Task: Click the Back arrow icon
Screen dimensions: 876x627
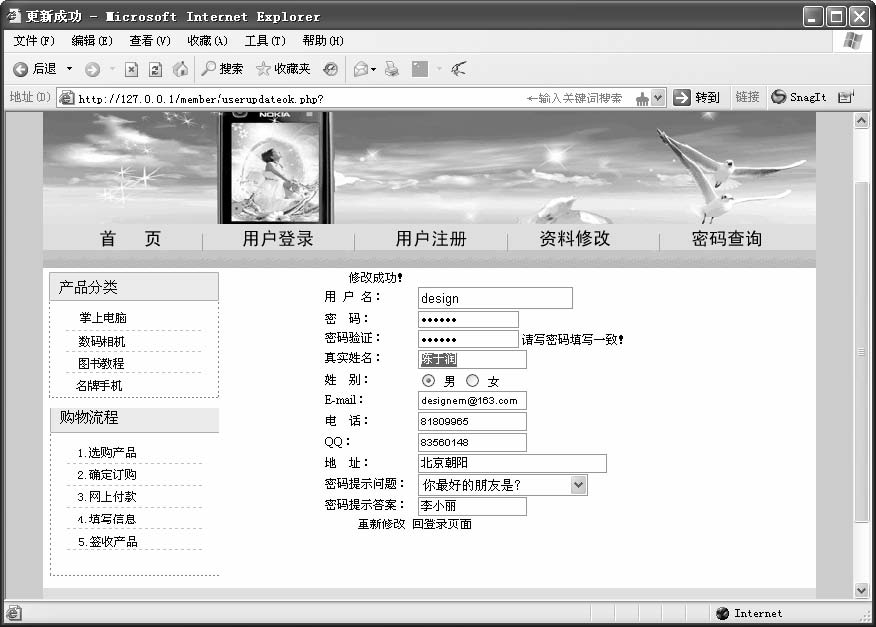Action: pos(20,69)
